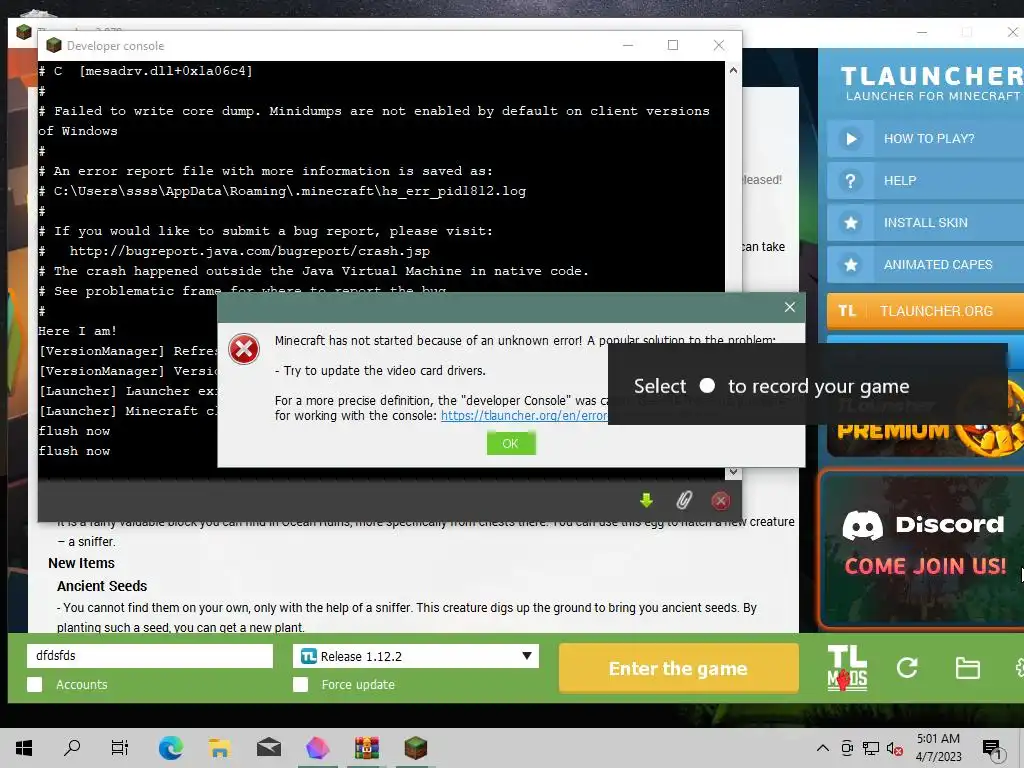
Task: Click the star icon beside INSTALL SKIN
Action: click(851, 223)
